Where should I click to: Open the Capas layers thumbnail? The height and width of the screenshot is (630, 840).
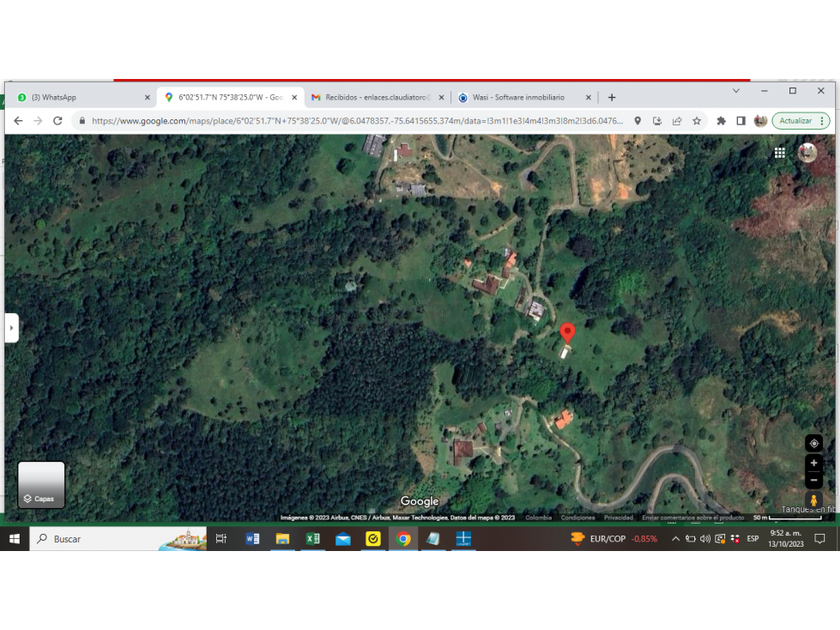(41, 485)
